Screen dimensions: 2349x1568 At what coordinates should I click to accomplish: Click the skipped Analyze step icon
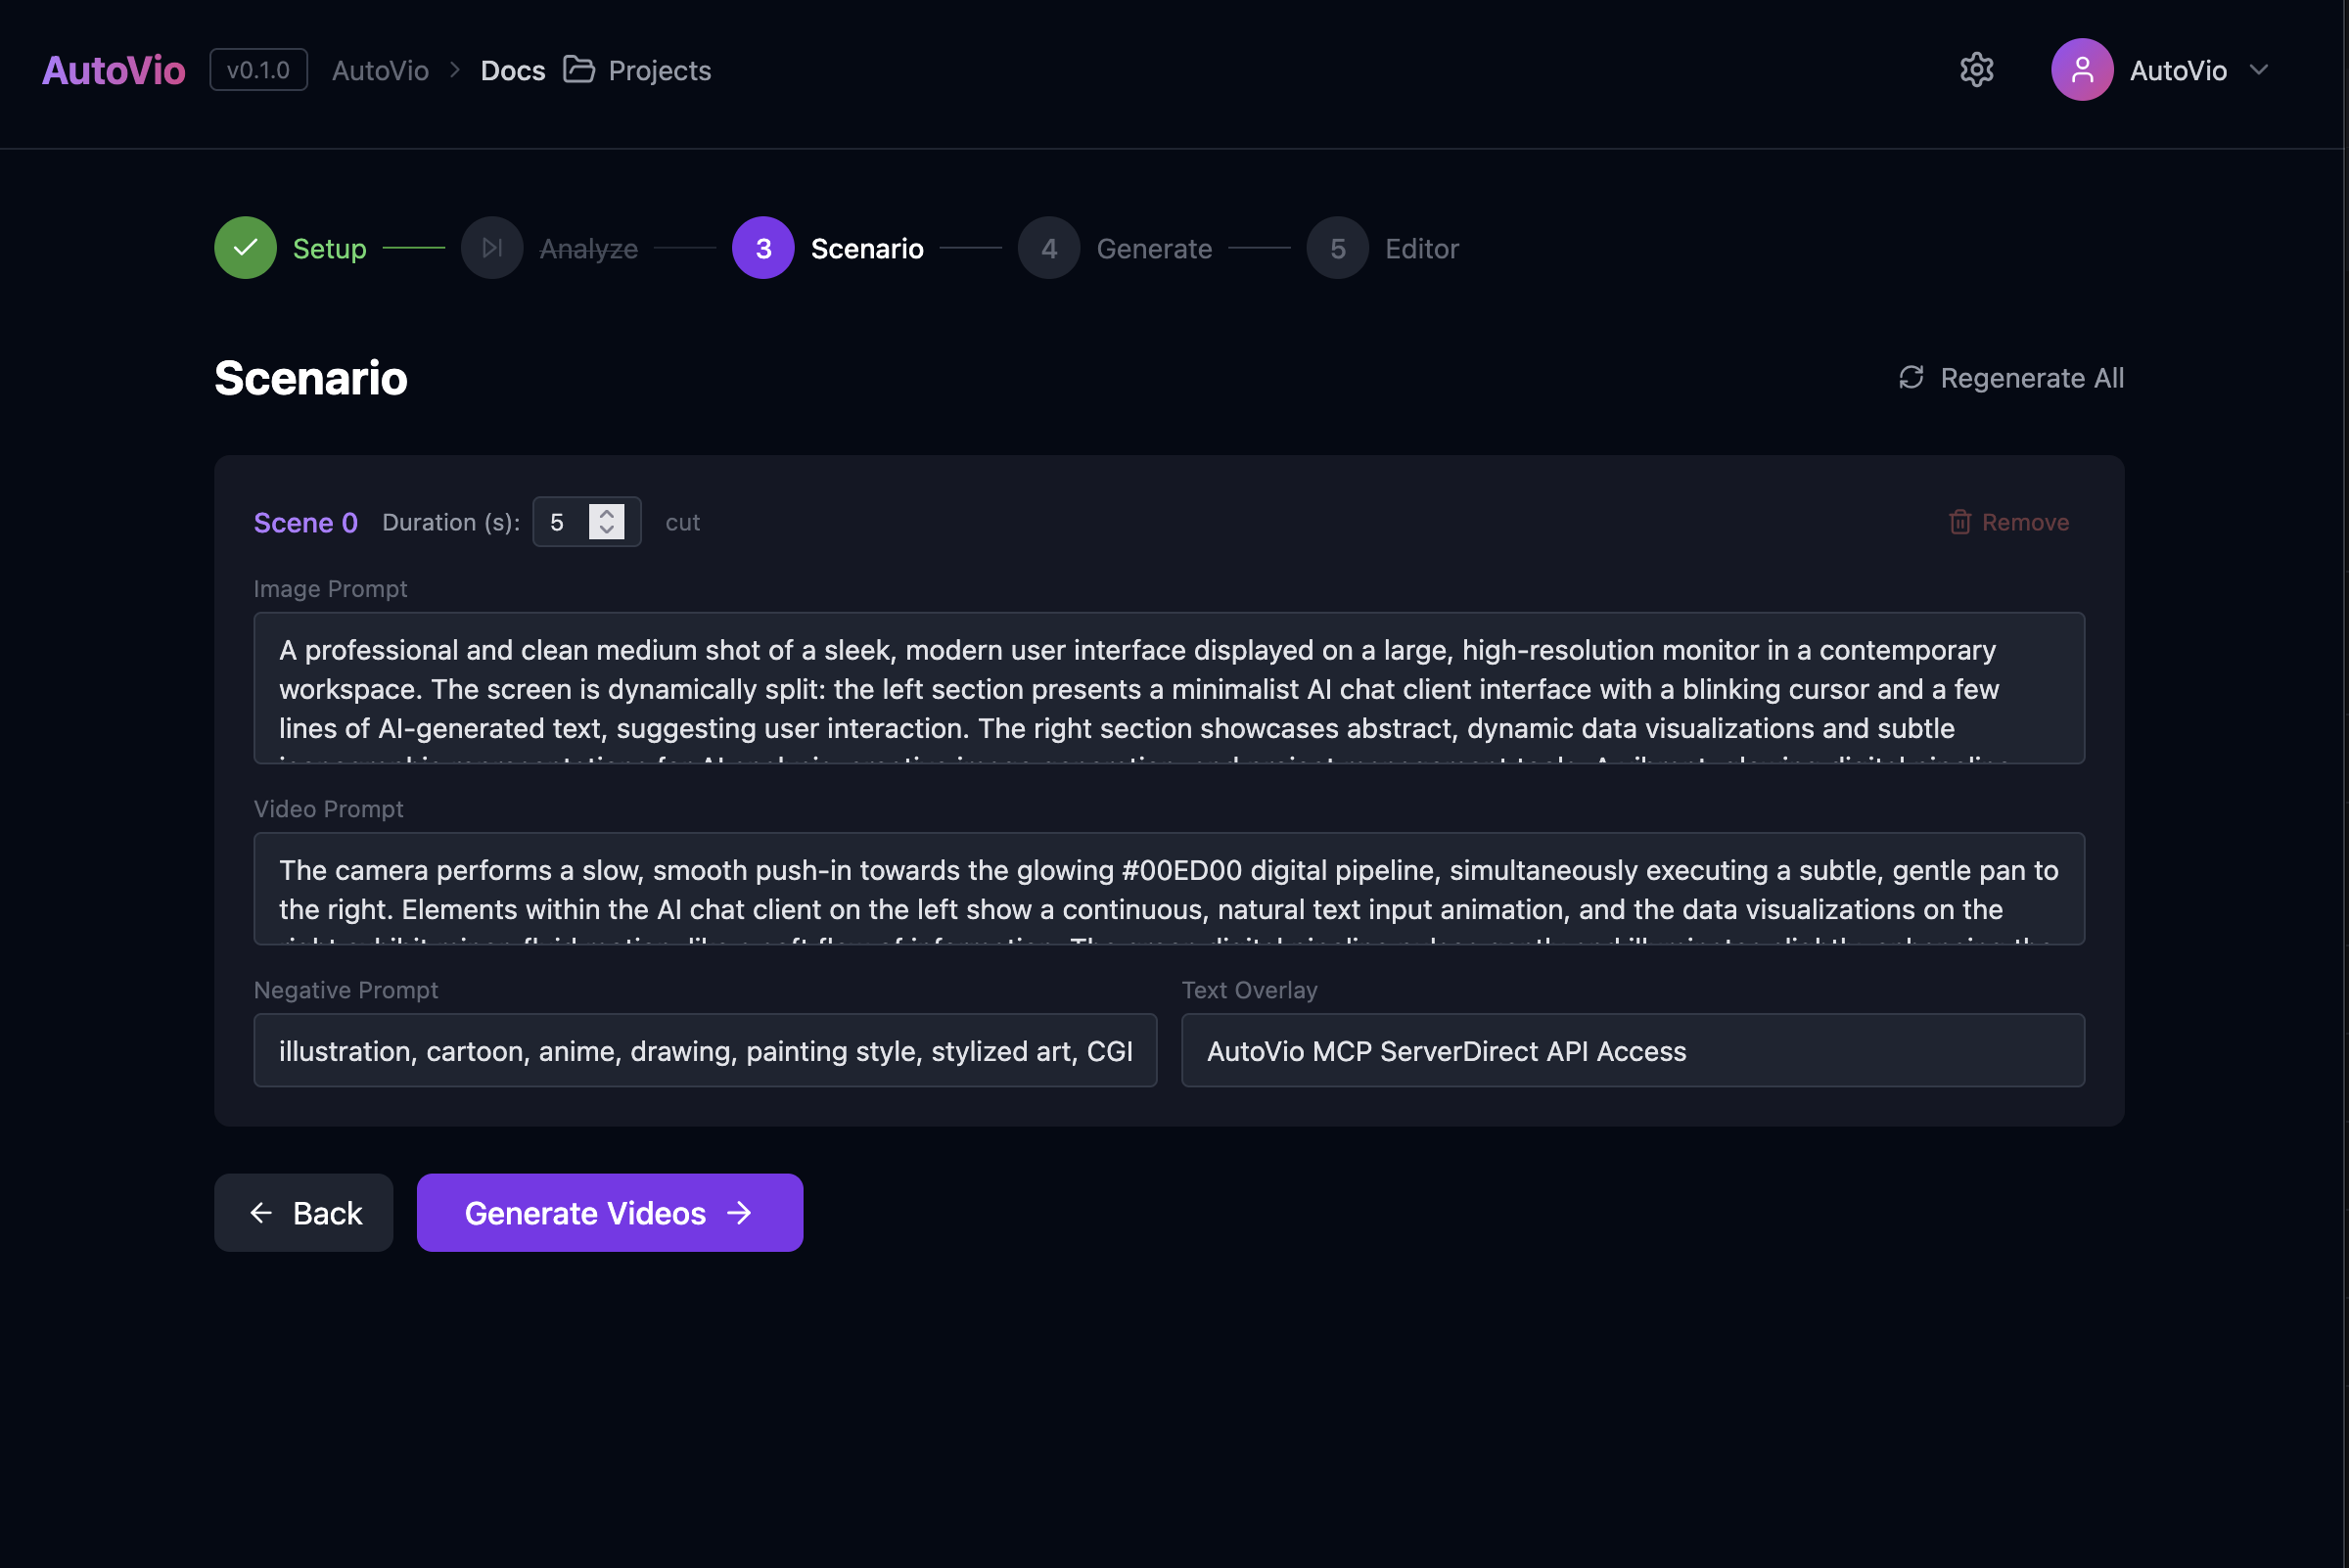(491, 248)
